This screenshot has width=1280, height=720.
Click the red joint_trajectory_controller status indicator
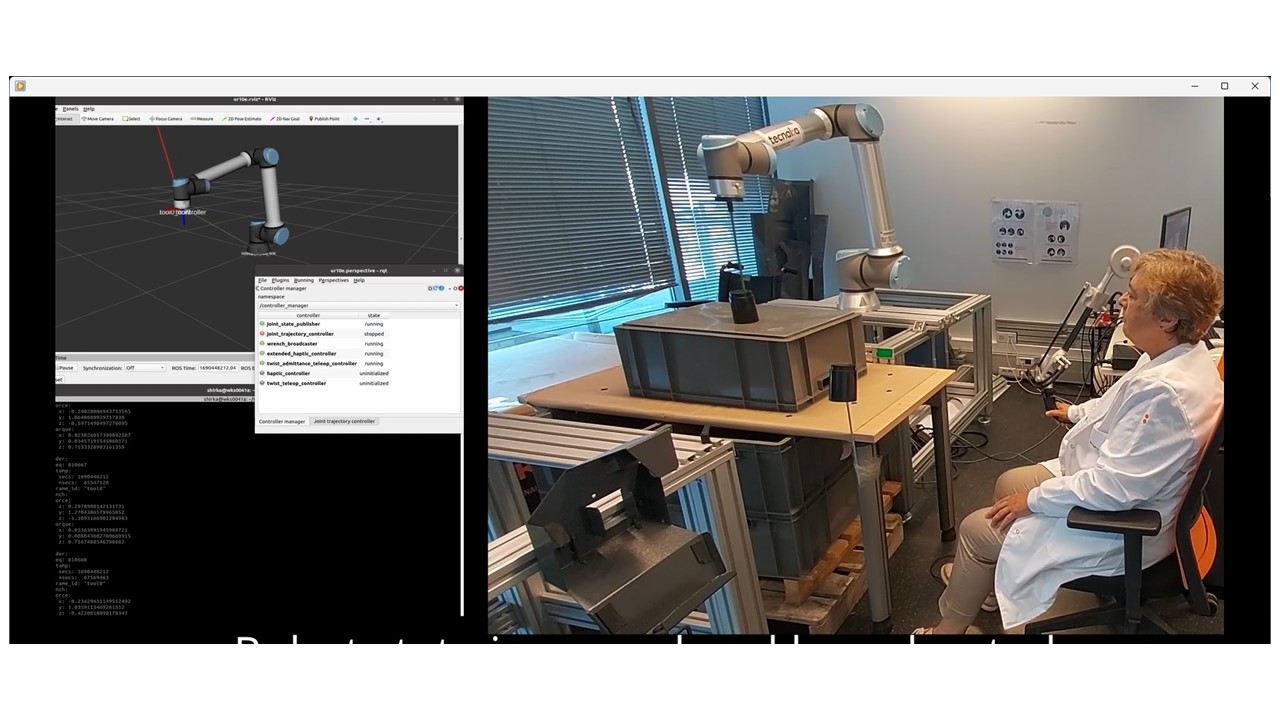pyautogui.click(x=262, y=334)
